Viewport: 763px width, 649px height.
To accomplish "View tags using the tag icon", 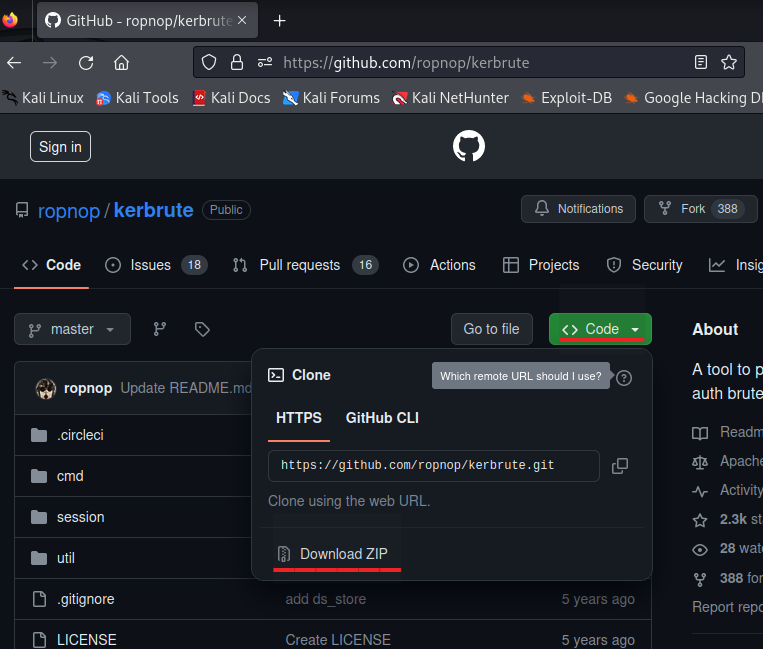I will click(x=202, y=329).
